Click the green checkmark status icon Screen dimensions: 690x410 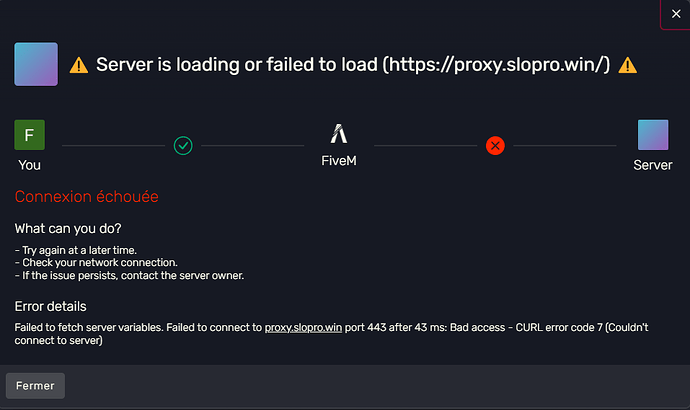pos(183,146)
